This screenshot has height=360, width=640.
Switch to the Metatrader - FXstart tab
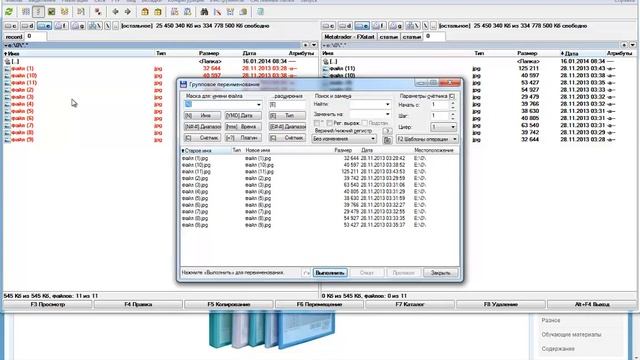click(x=349, y=37)
